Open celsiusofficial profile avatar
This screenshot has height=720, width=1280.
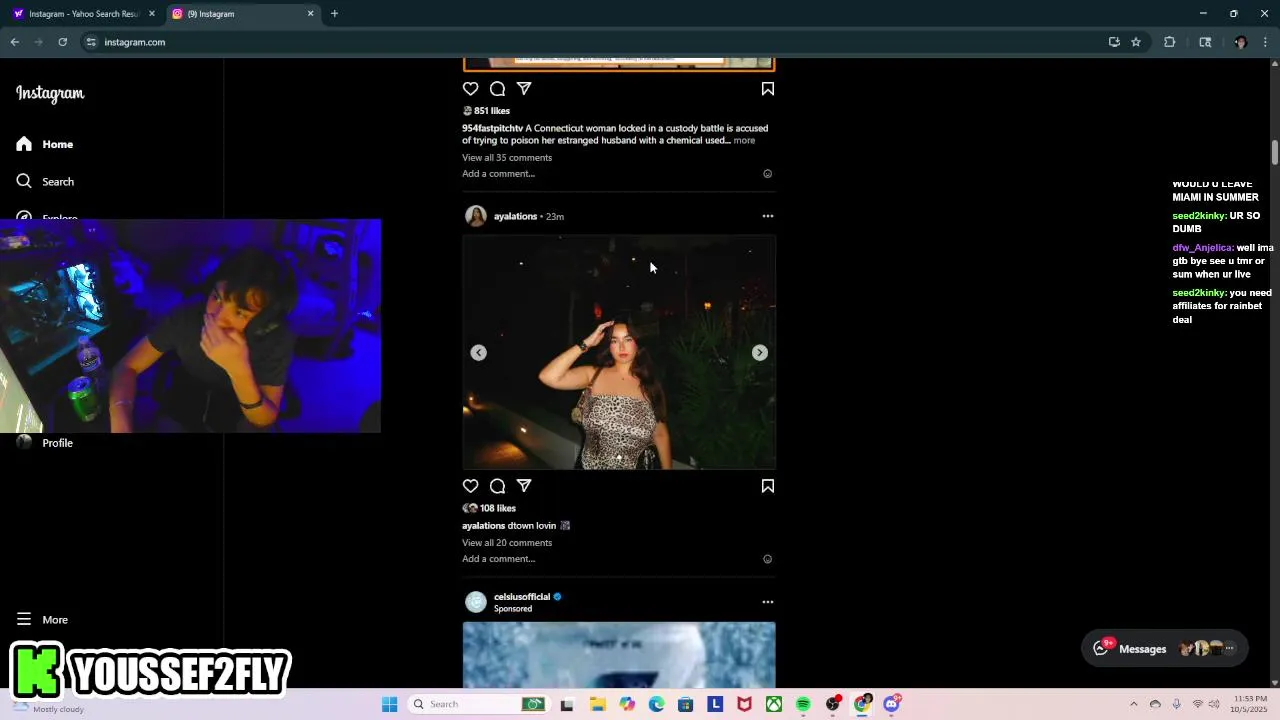coord(476,602)
